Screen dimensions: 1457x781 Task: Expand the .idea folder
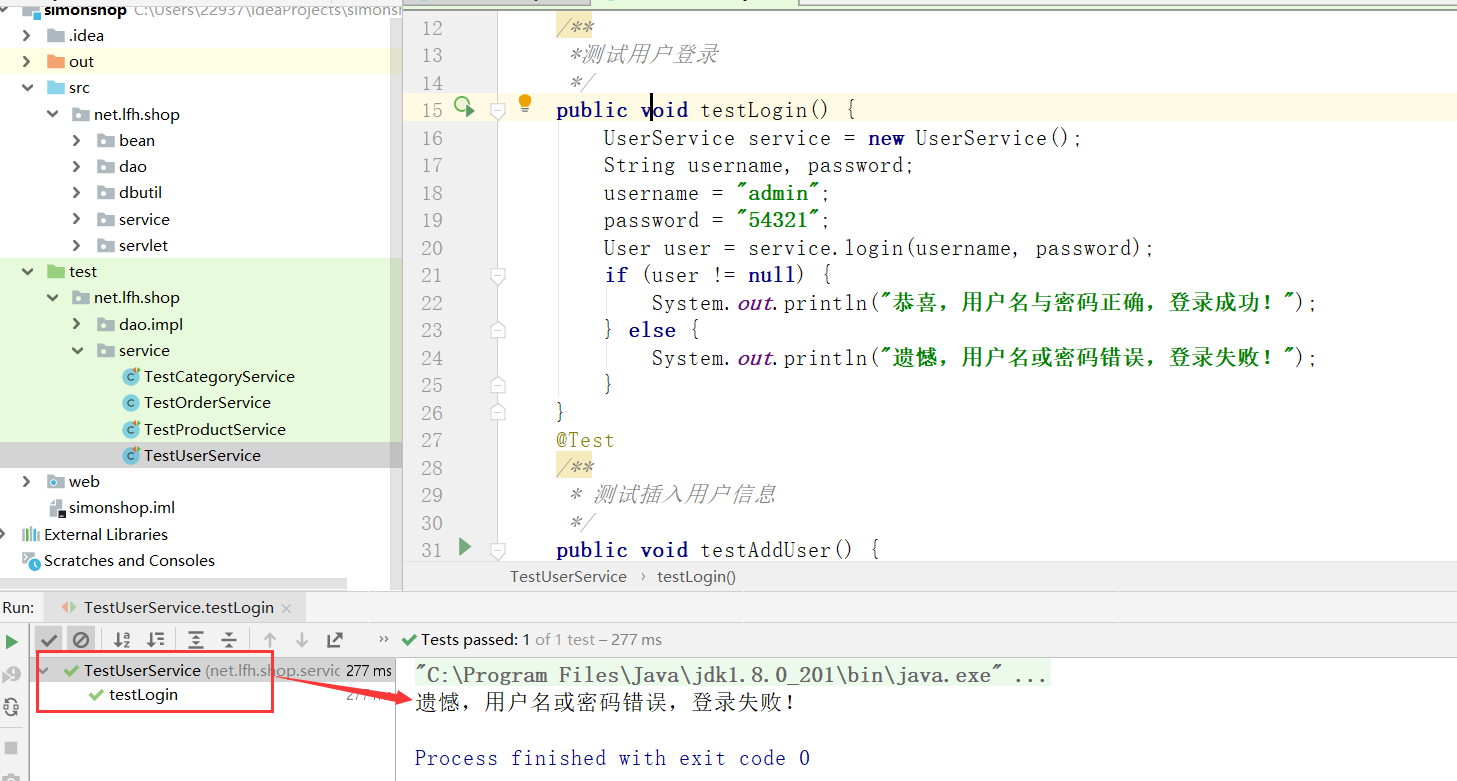(27, 35)
